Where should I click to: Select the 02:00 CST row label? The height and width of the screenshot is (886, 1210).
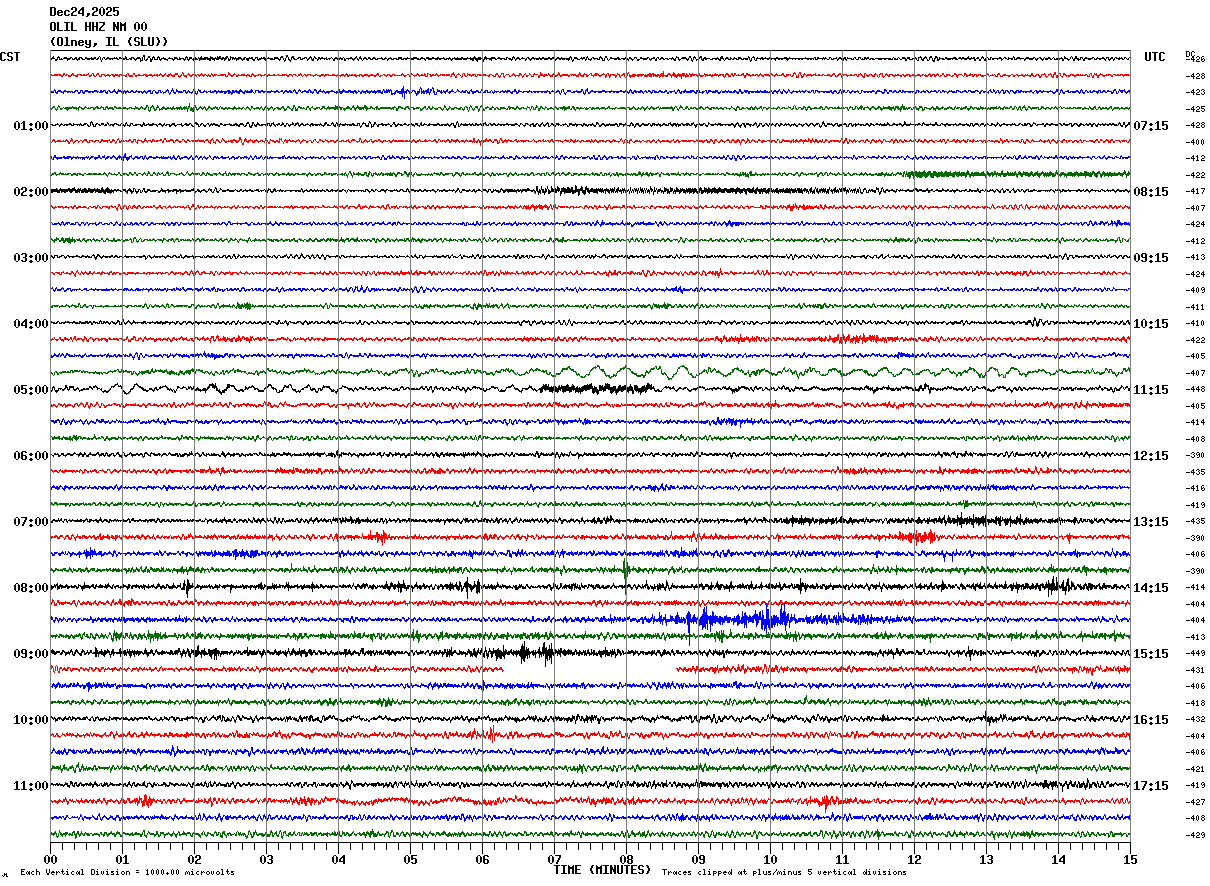click(31, 192)
